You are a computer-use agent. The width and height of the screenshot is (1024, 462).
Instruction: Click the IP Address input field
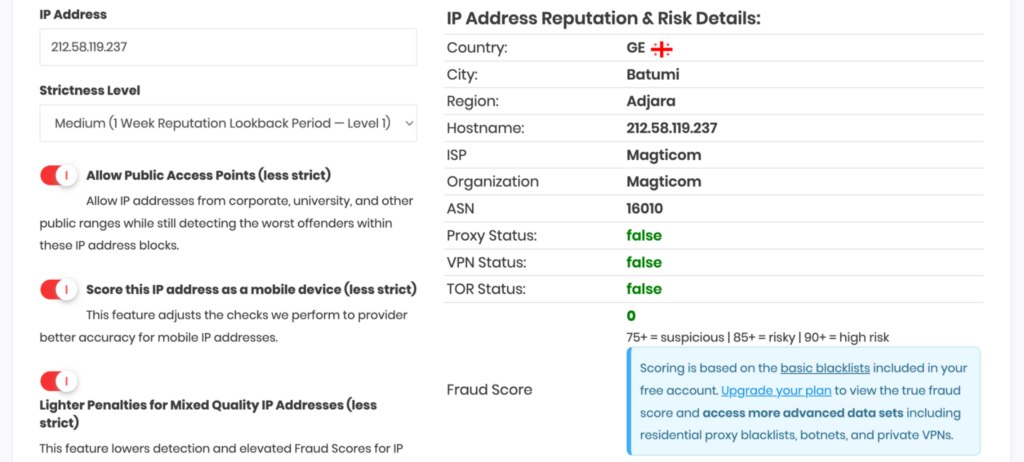click(228, 47)
